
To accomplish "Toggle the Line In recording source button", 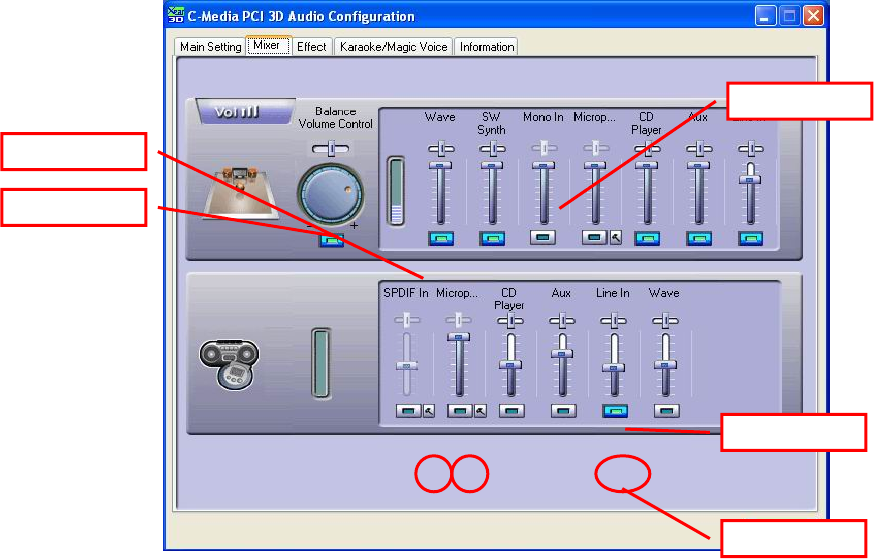I will click(615, 411).
